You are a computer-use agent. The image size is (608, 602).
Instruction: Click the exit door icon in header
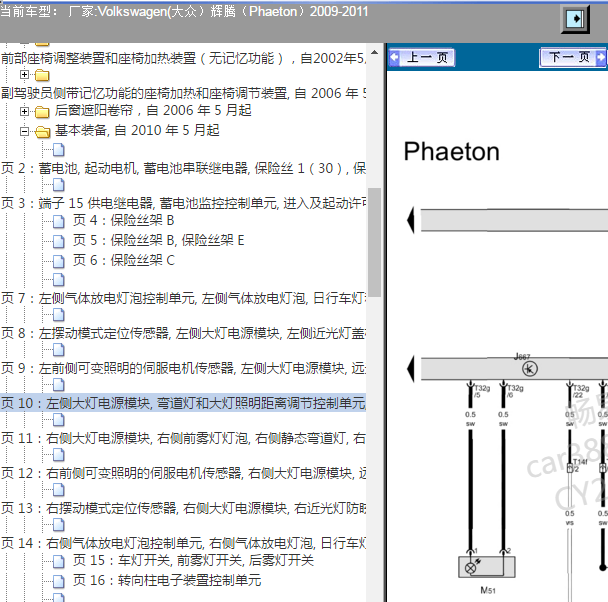pyautogui.click(x=575, y=19)
